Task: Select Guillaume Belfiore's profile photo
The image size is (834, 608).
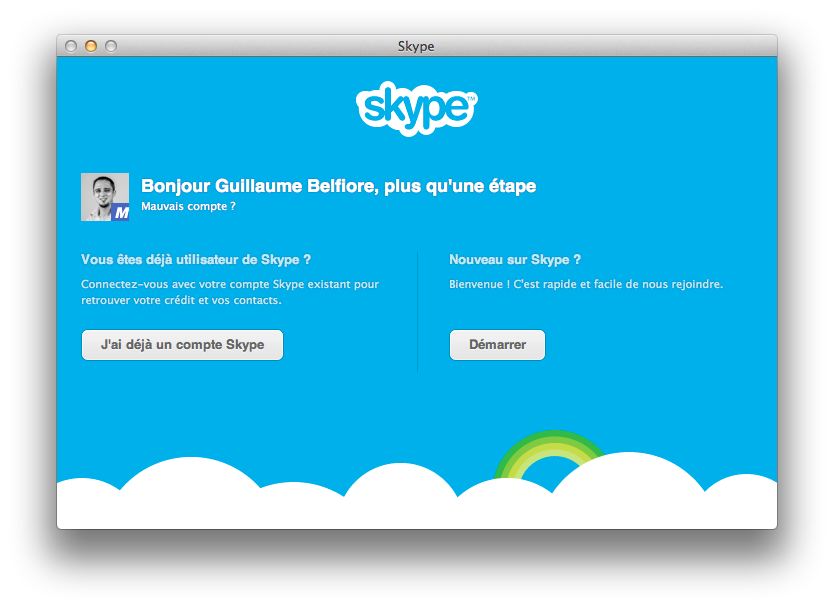Action: coord(105,196)
